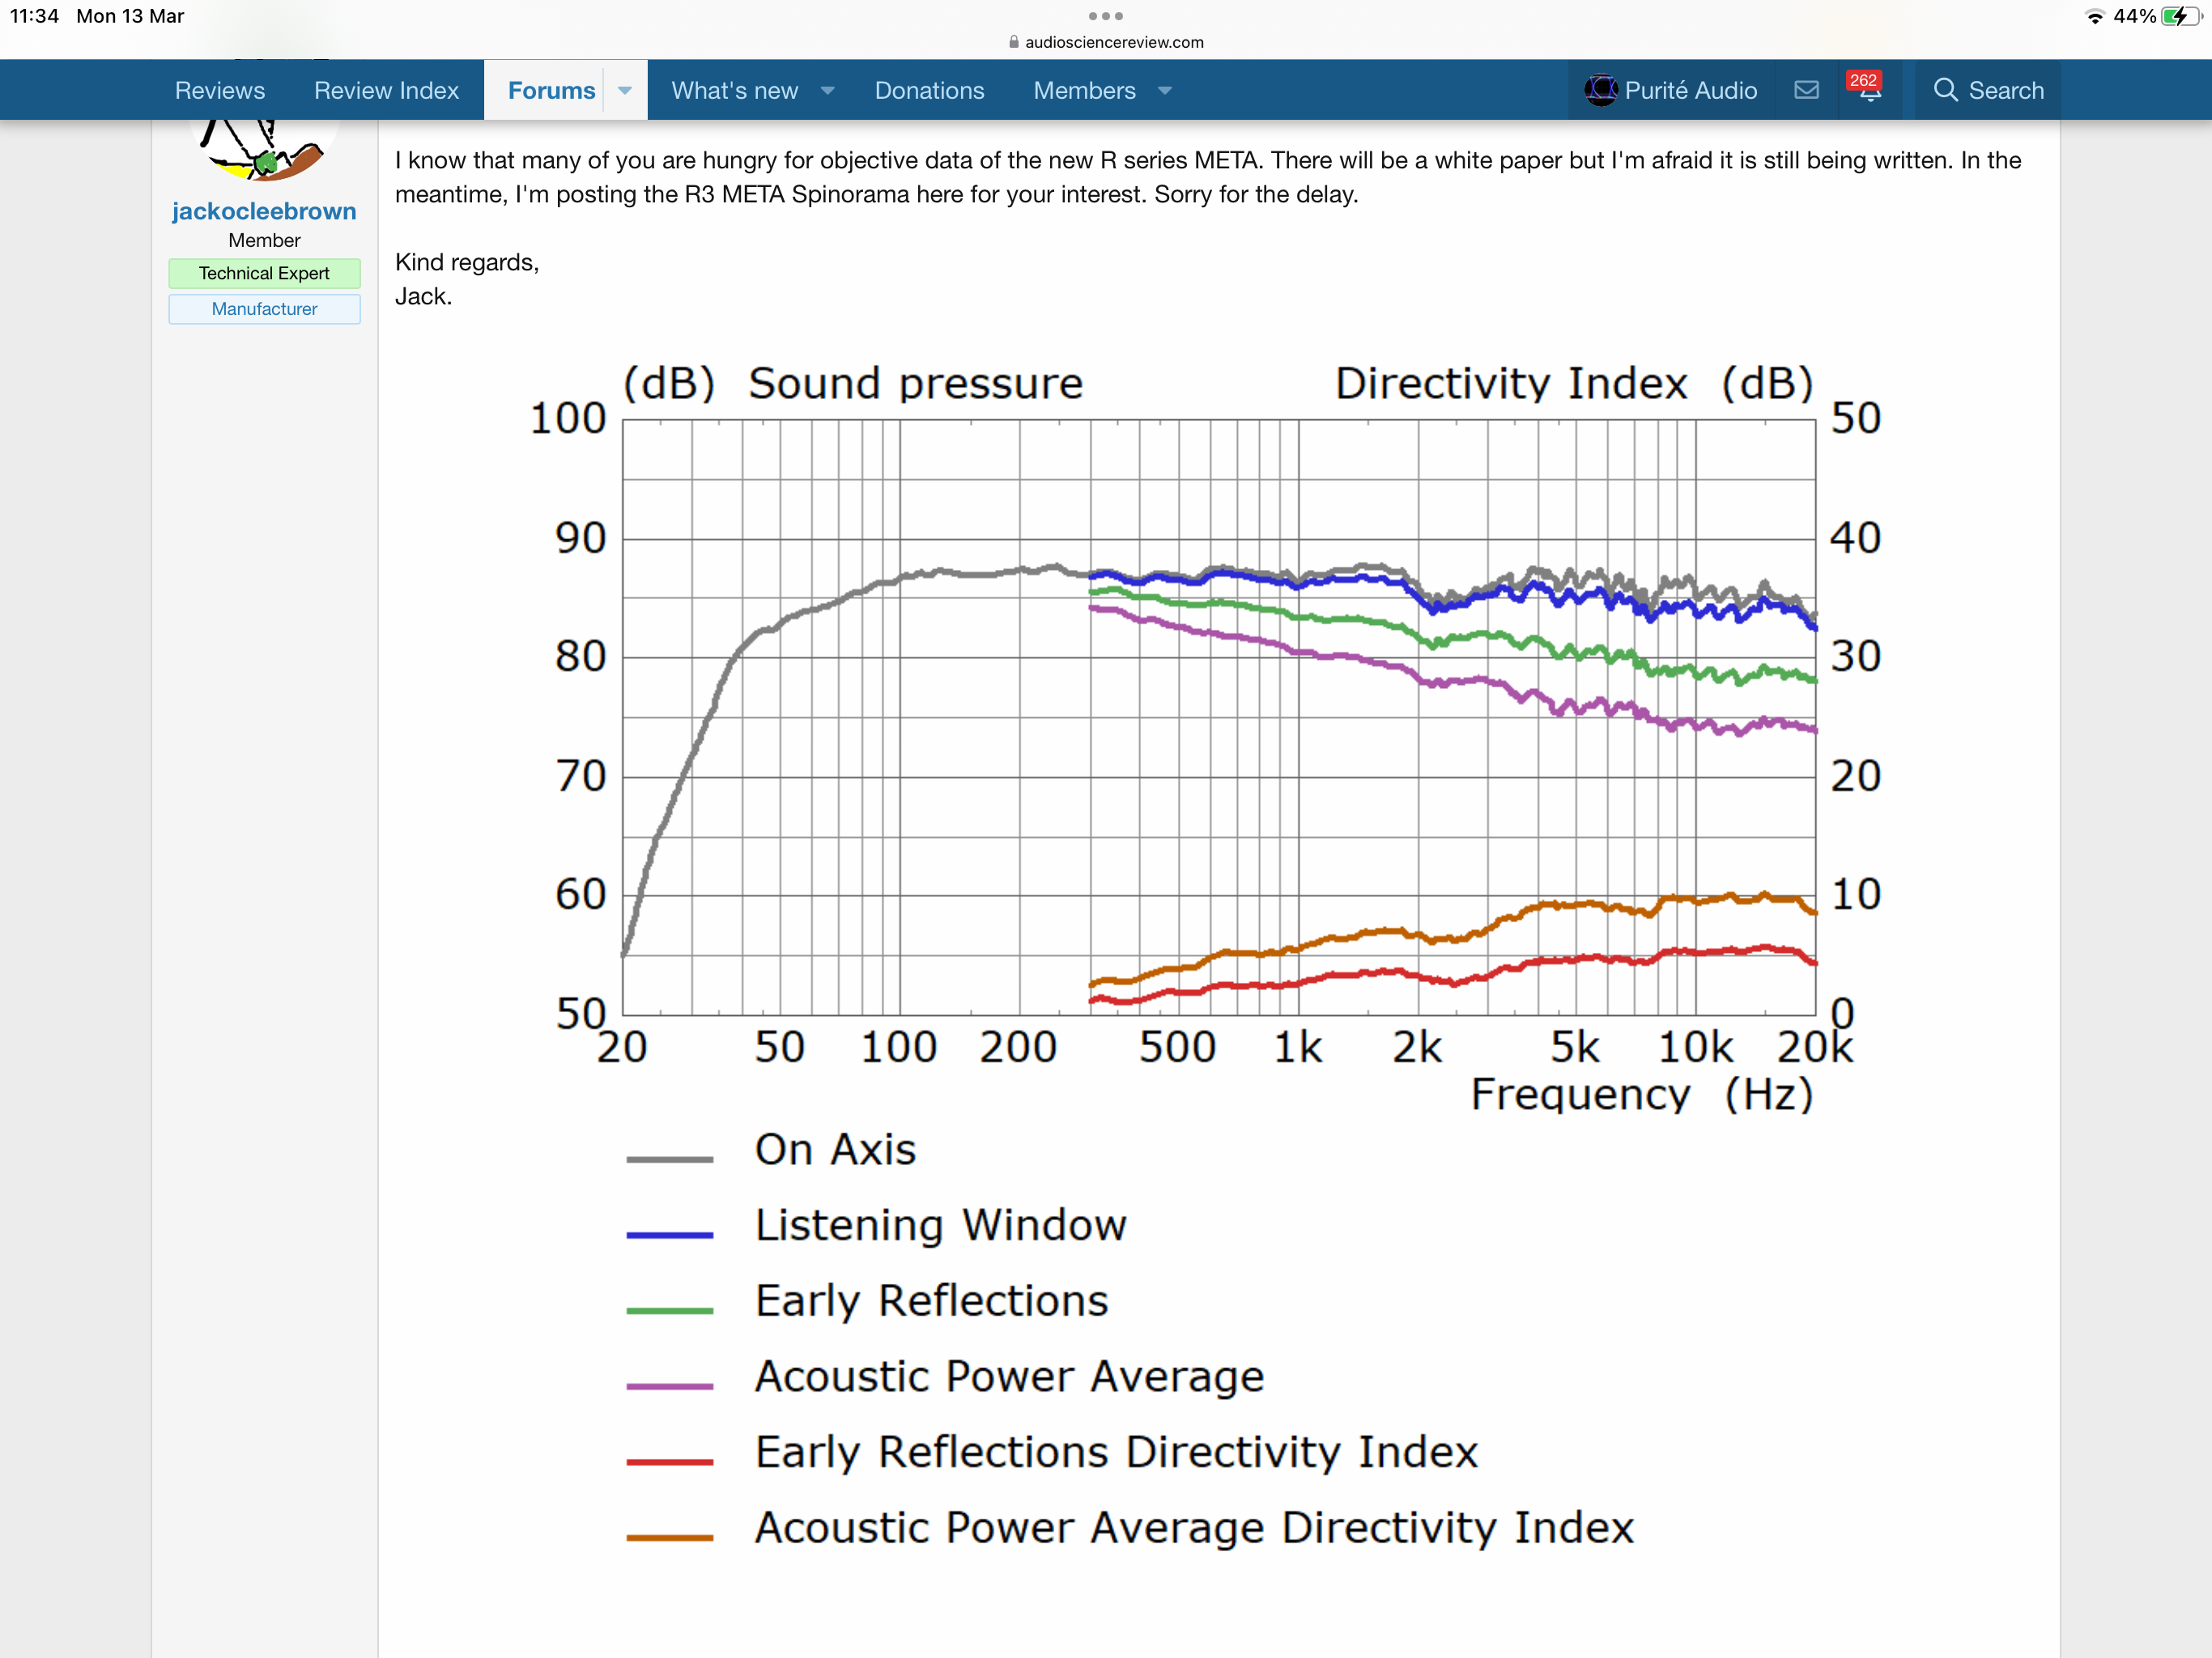
Task: Go to the Review Index page
Action: (x=386, y=90)
